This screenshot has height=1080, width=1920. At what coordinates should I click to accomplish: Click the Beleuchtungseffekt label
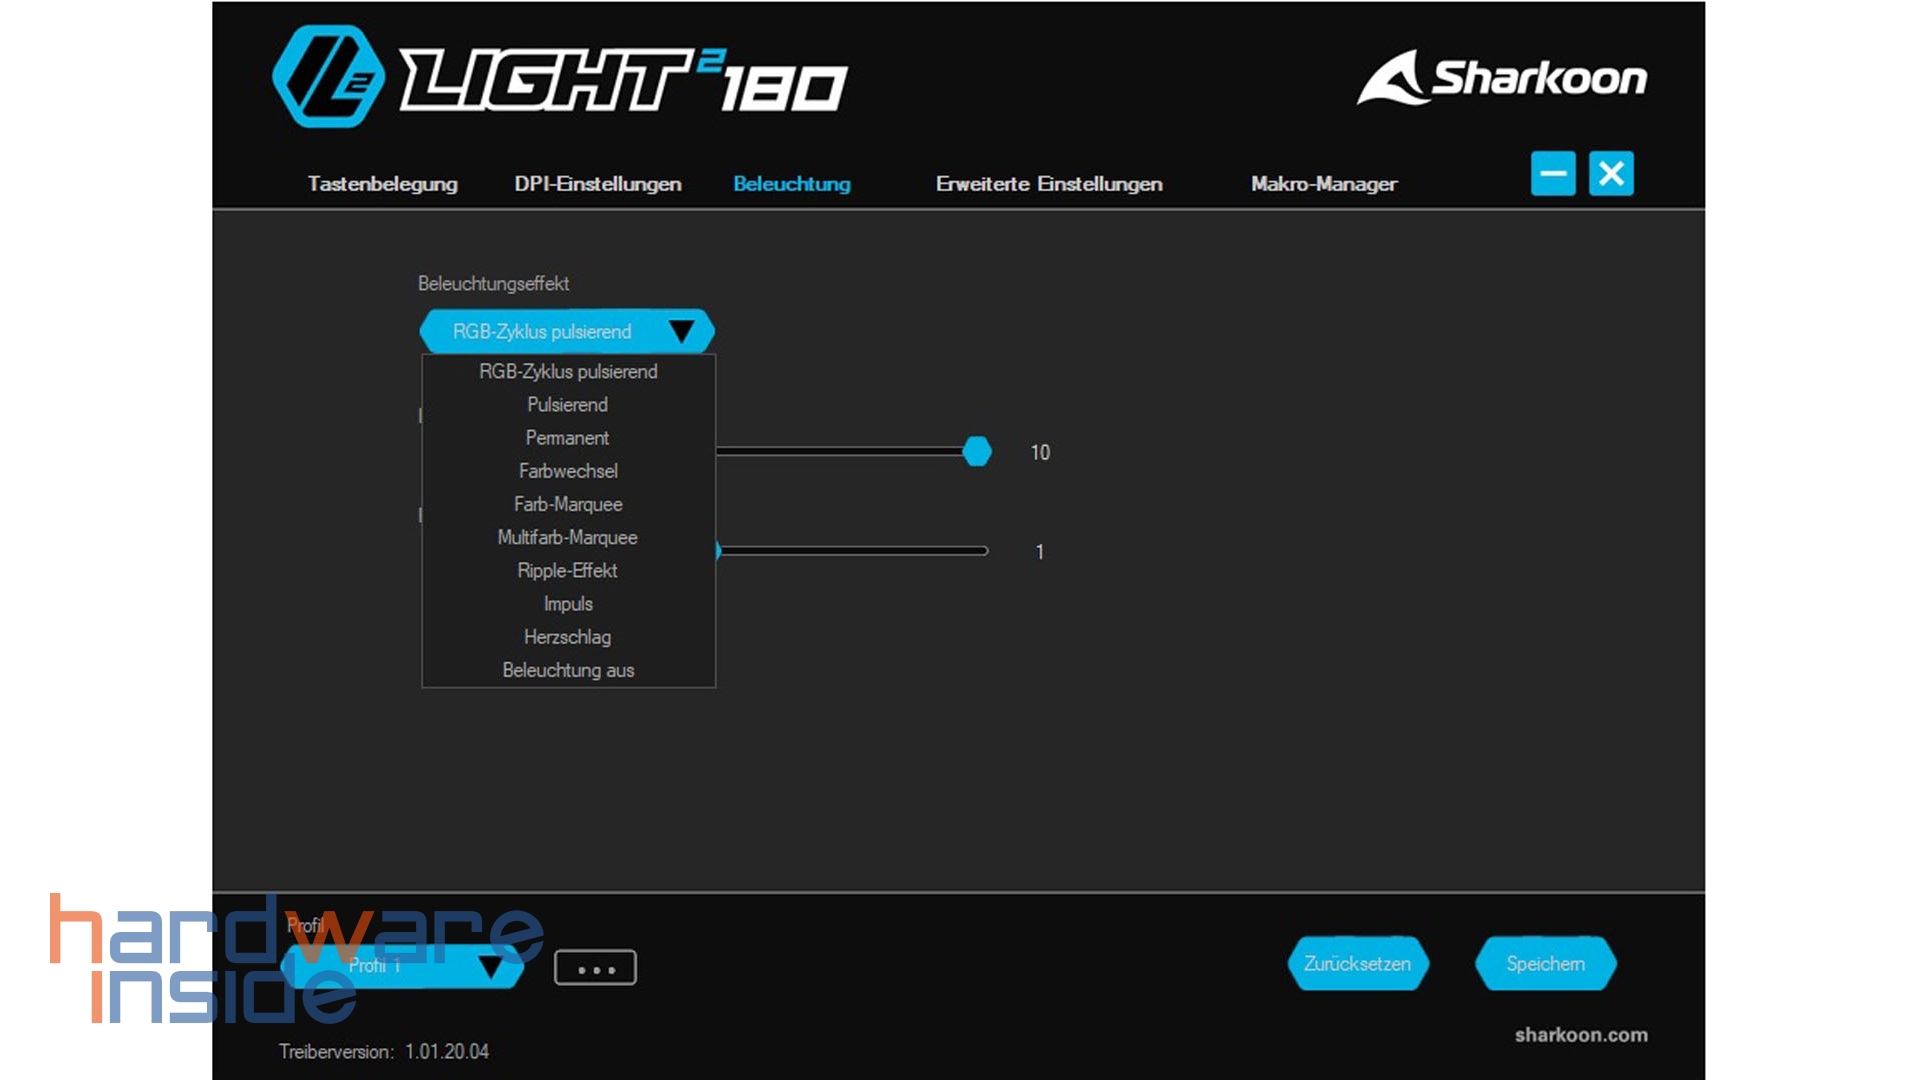pos(494,284)
